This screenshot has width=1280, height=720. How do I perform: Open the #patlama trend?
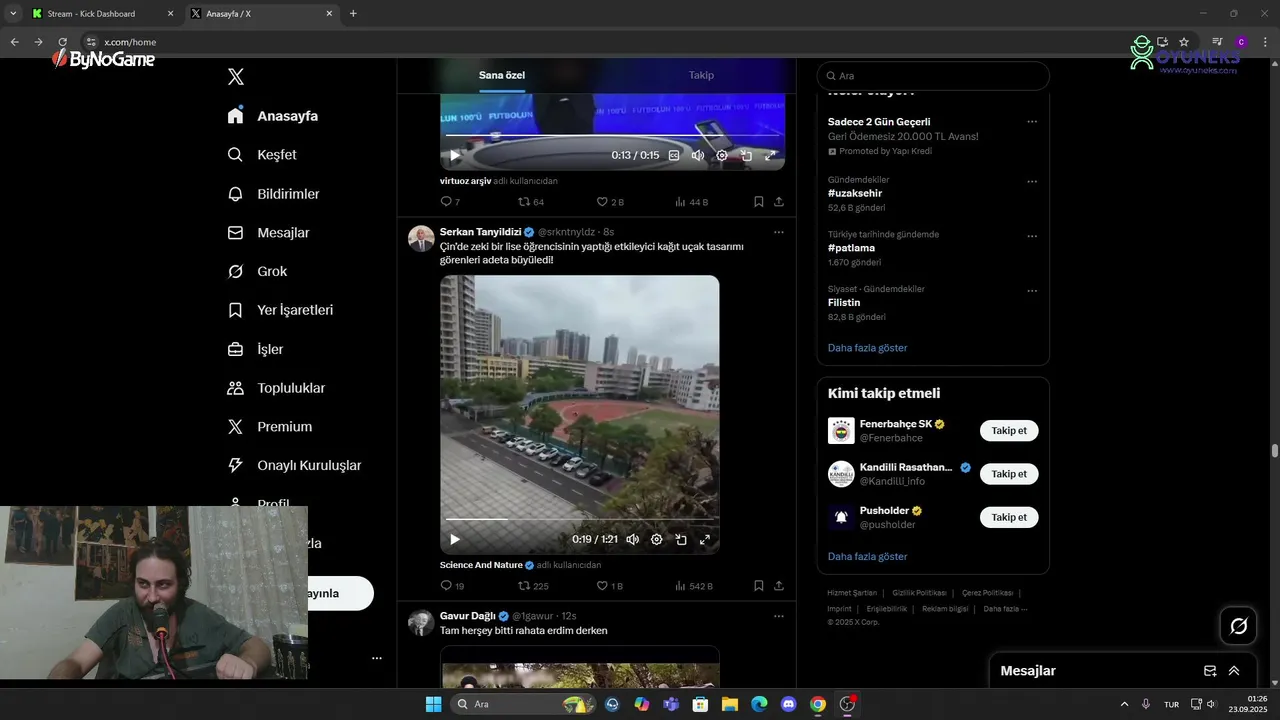pos(852,248)
